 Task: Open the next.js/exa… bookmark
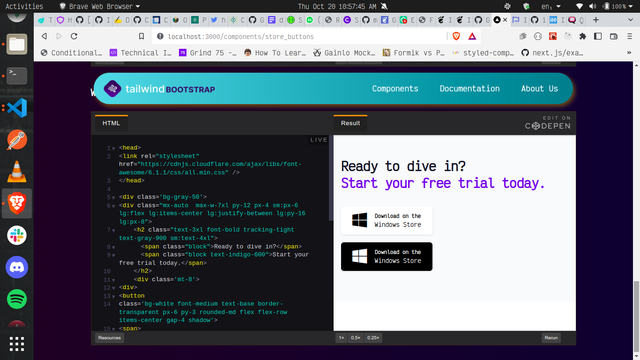(x=553, y=53)
